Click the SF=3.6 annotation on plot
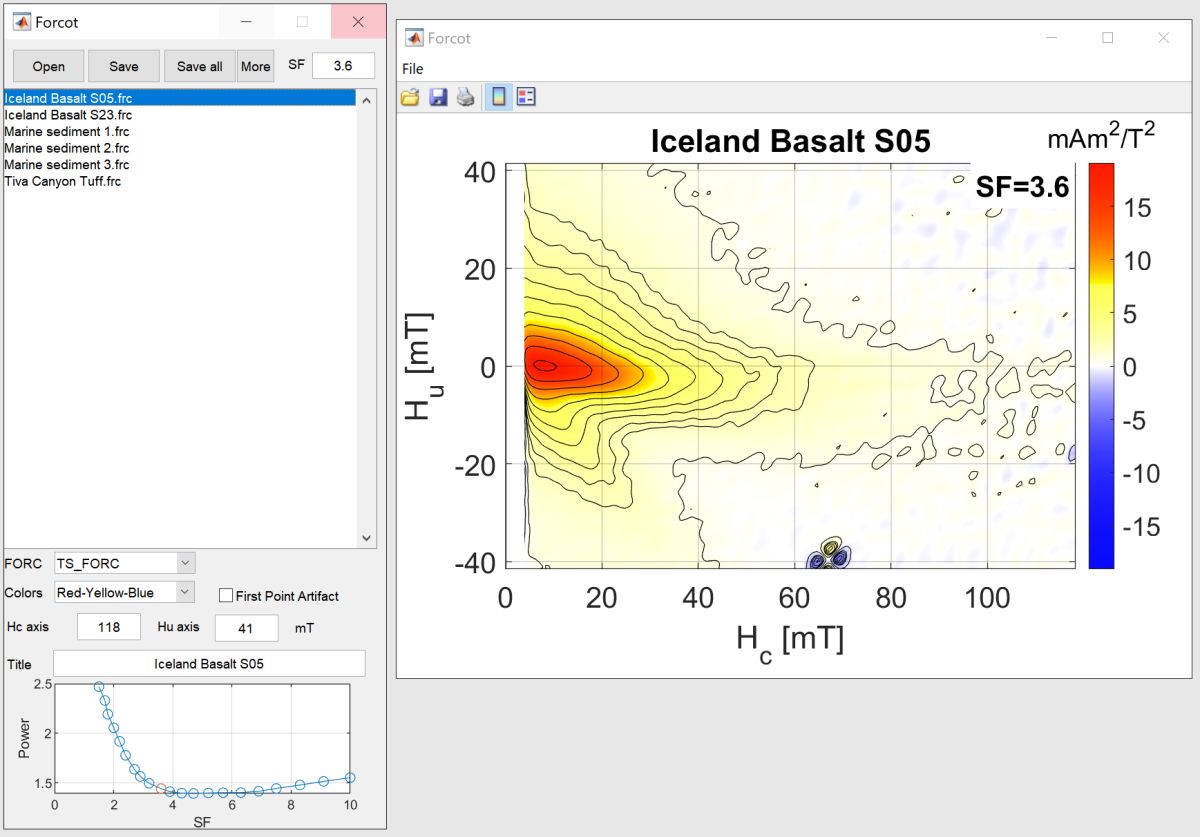Image resolution: width=1200 pixels, height=837 pixels. (x=1021, y=186)
